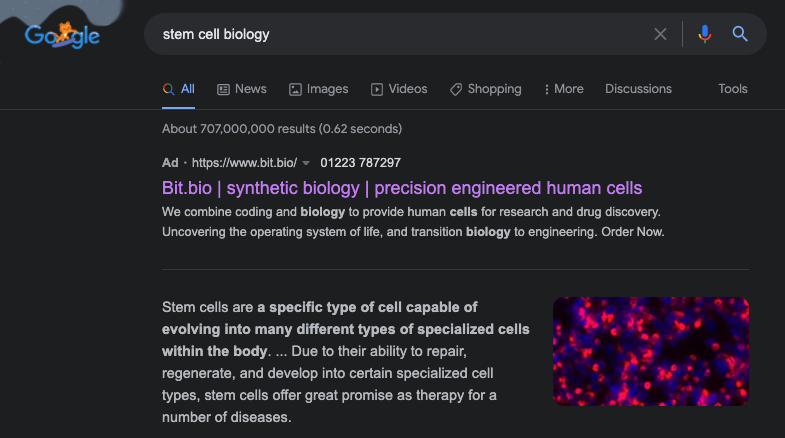The width and height of the screenshot is (785, 438).
Task: Start voice search with microphone icon
Action: tap(704, 34)
